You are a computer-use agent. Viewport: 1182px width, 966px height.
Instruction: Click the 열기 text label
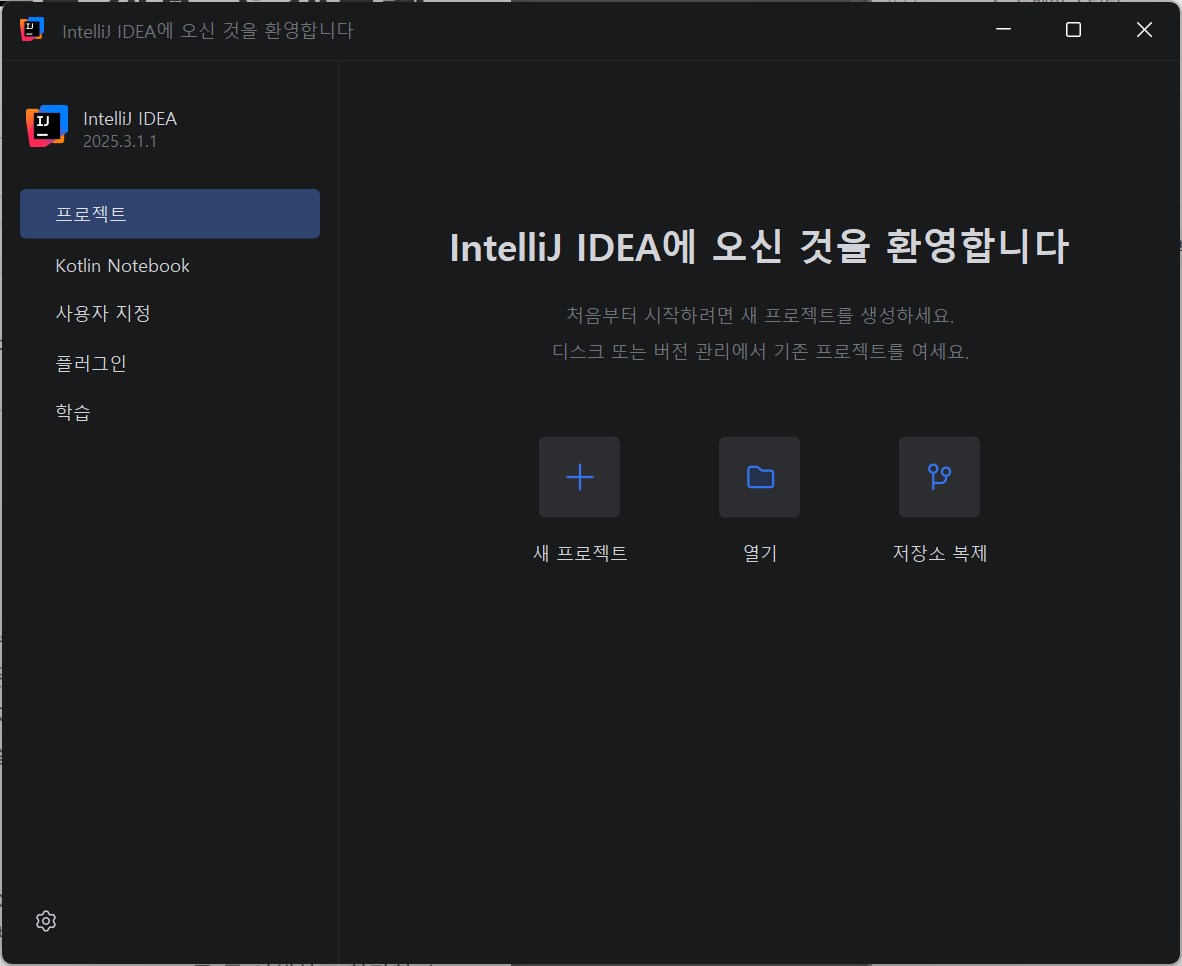(760, 553)
